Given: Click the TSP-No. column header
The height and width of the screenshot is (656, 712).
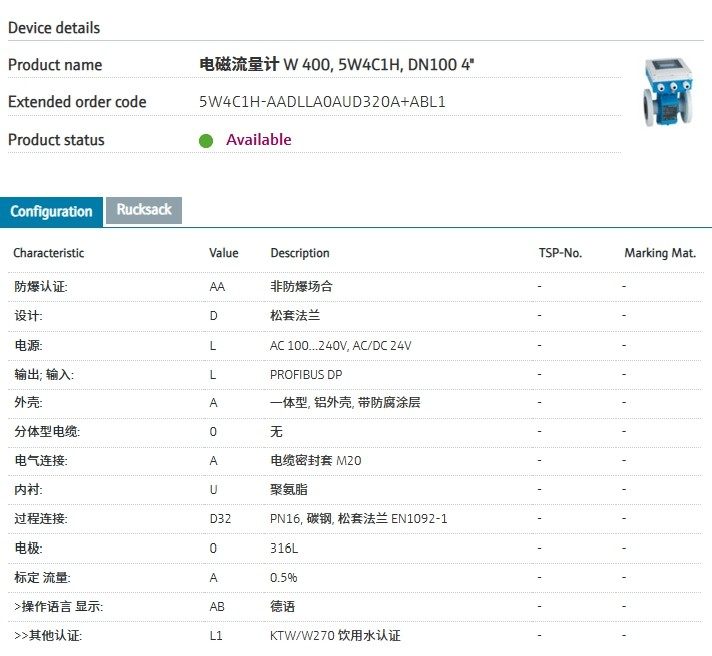Looking at the screenshot, I should 559,253.
